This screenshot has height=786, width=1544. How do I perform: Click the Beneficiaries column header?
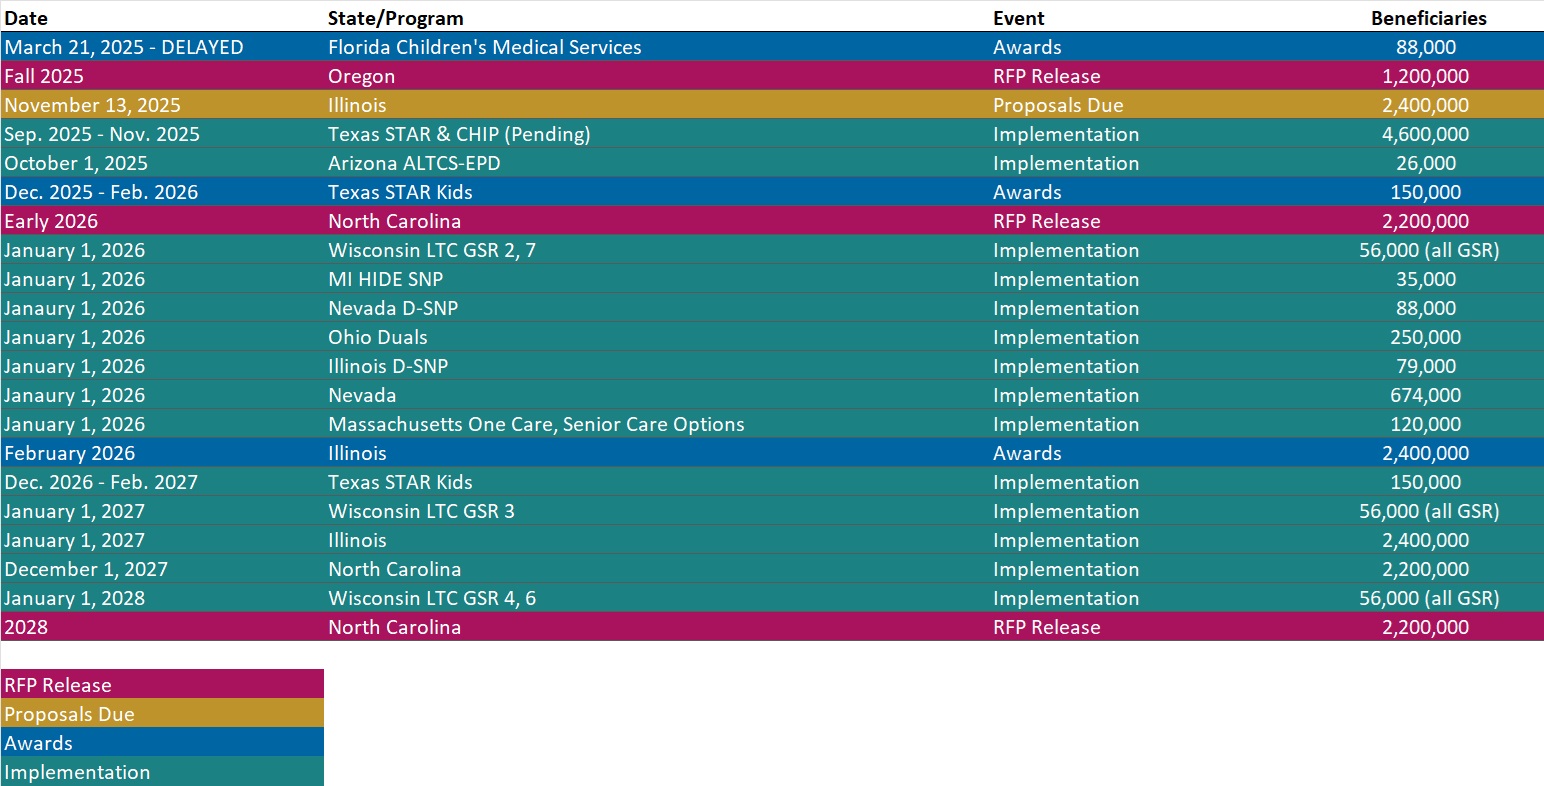pyautogui.click(x=1428, y=18)
